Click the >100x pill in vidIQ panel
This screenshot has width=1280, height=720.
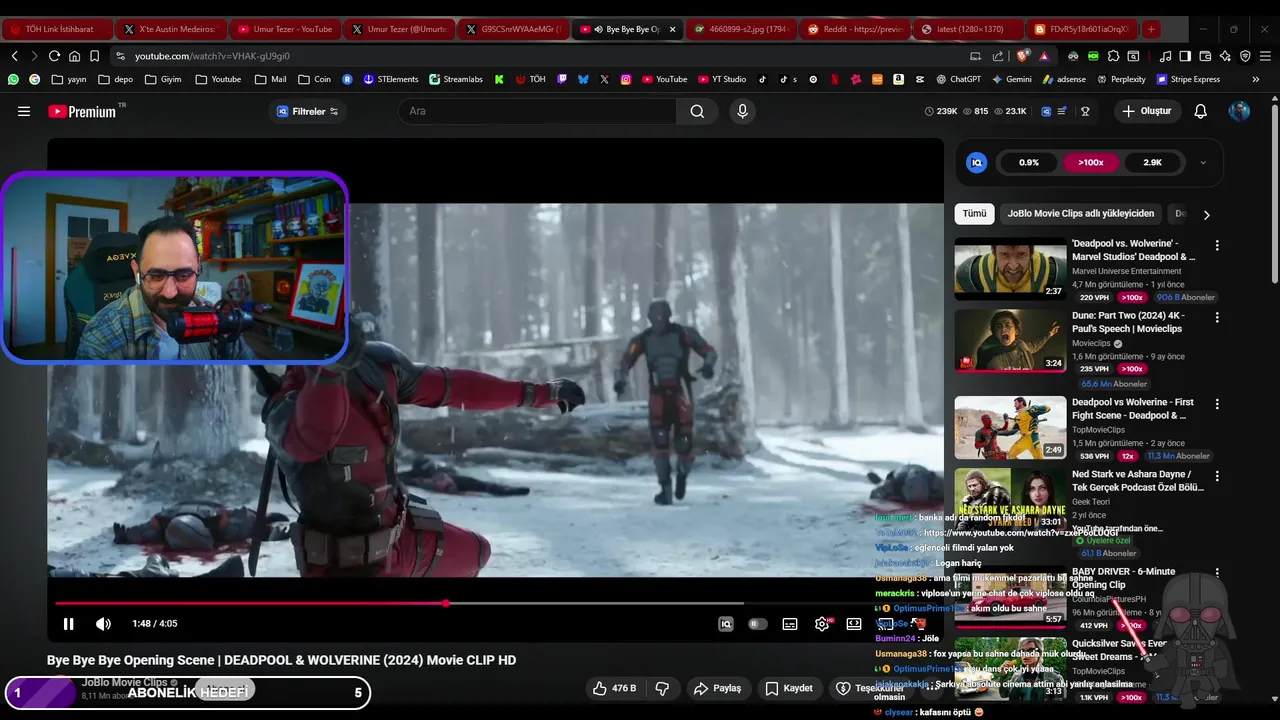click(x=1091, y=162)
